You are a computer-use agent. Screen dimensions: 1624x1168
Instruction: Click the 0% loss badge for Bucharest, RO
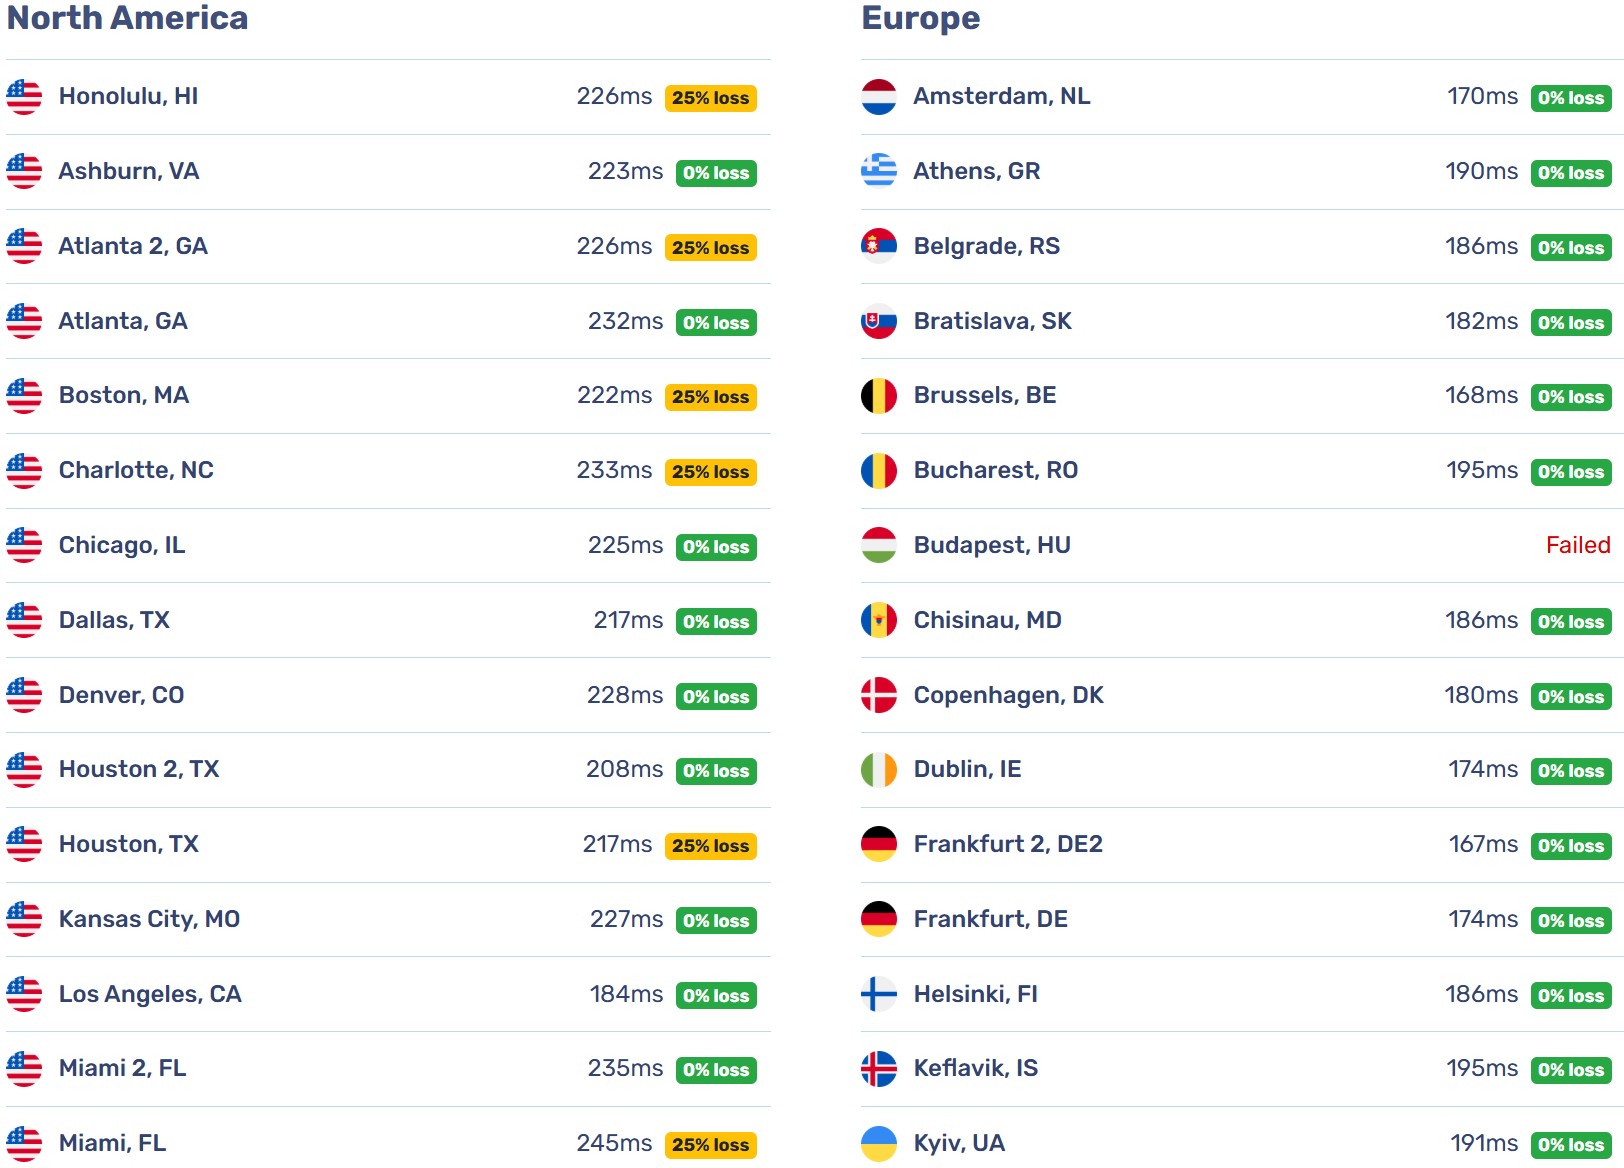1571,472
